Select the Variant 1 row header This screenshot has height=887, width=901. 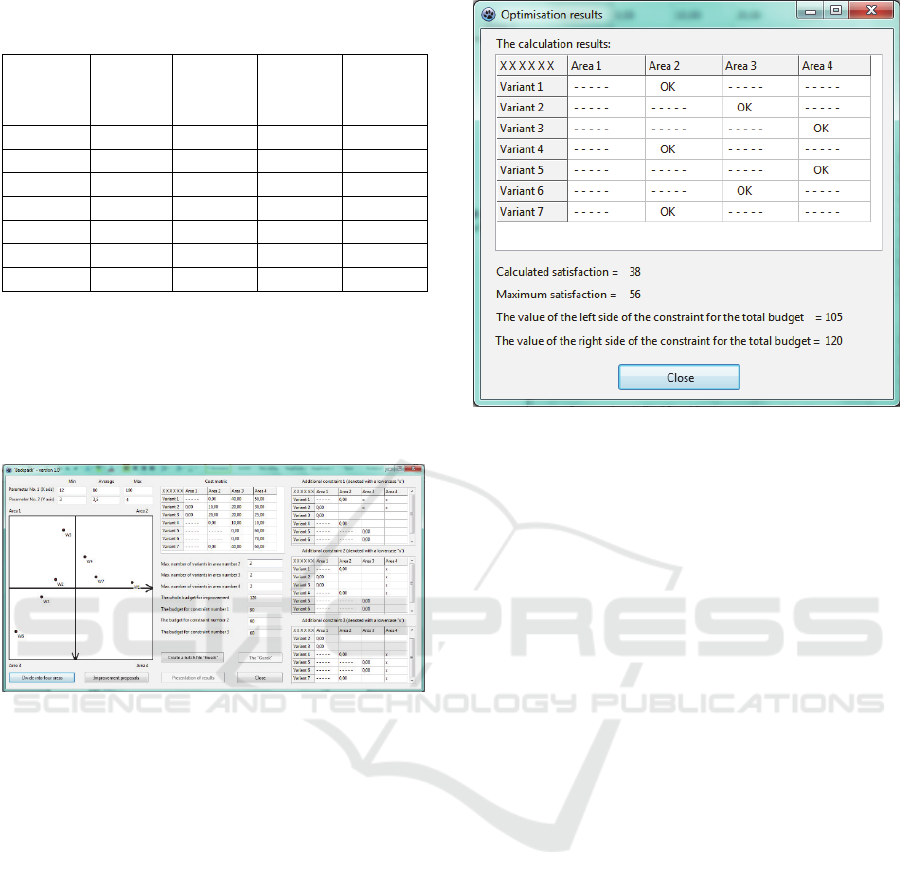[532, 87]
